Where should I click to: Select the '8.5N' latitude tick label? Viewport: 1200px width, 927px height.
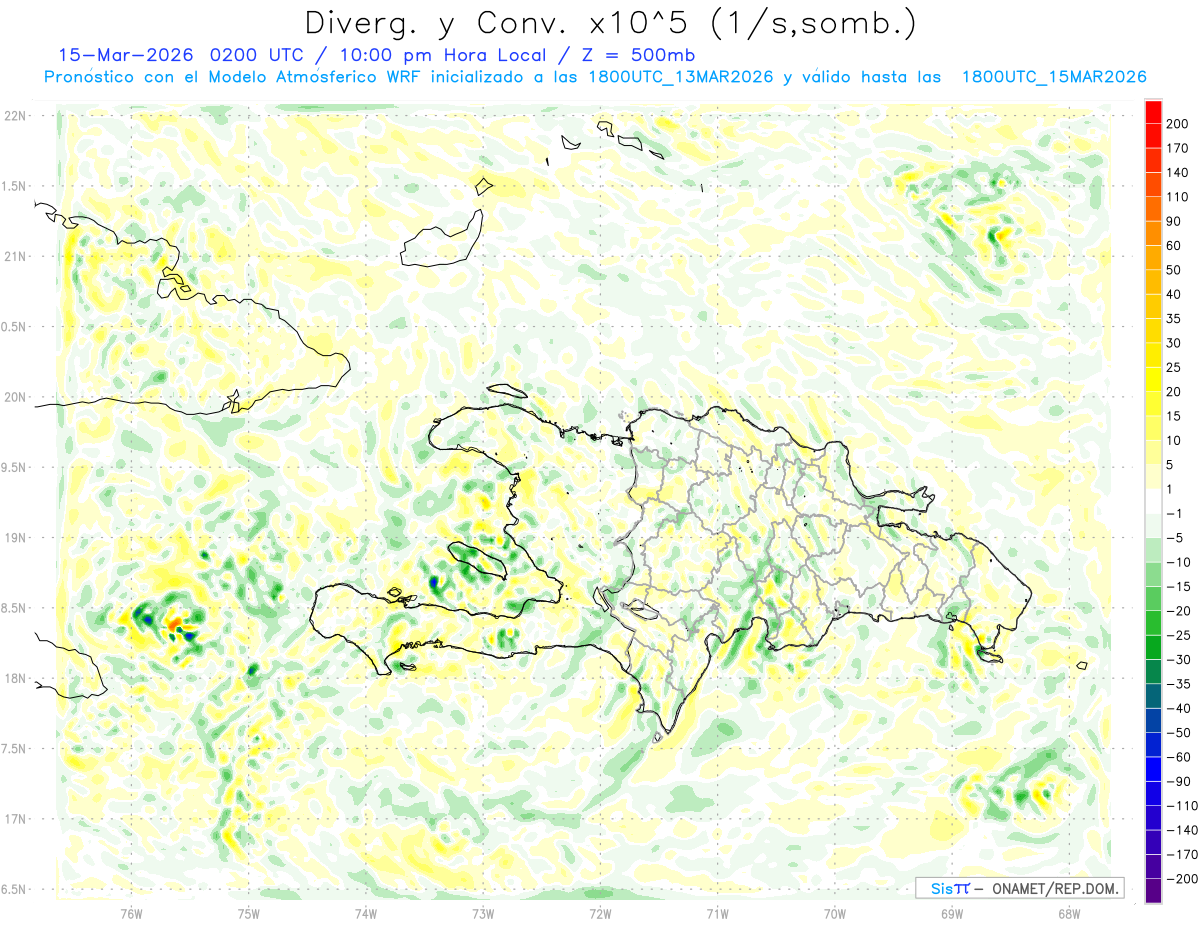(x=14, y=608)
